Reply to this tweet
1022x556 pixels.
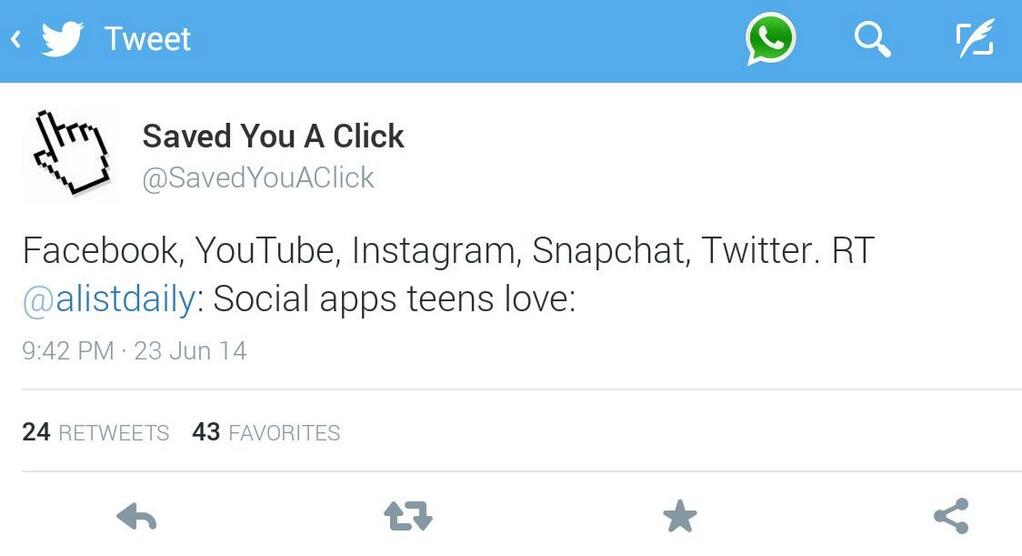(x=137, y=517)
